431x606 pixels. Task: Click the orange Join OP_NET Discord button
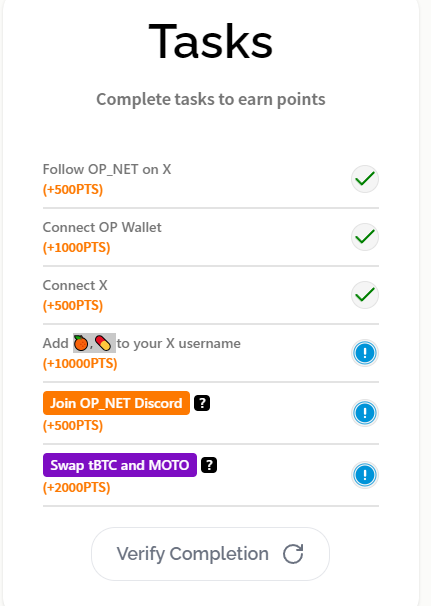coord(116,403)
